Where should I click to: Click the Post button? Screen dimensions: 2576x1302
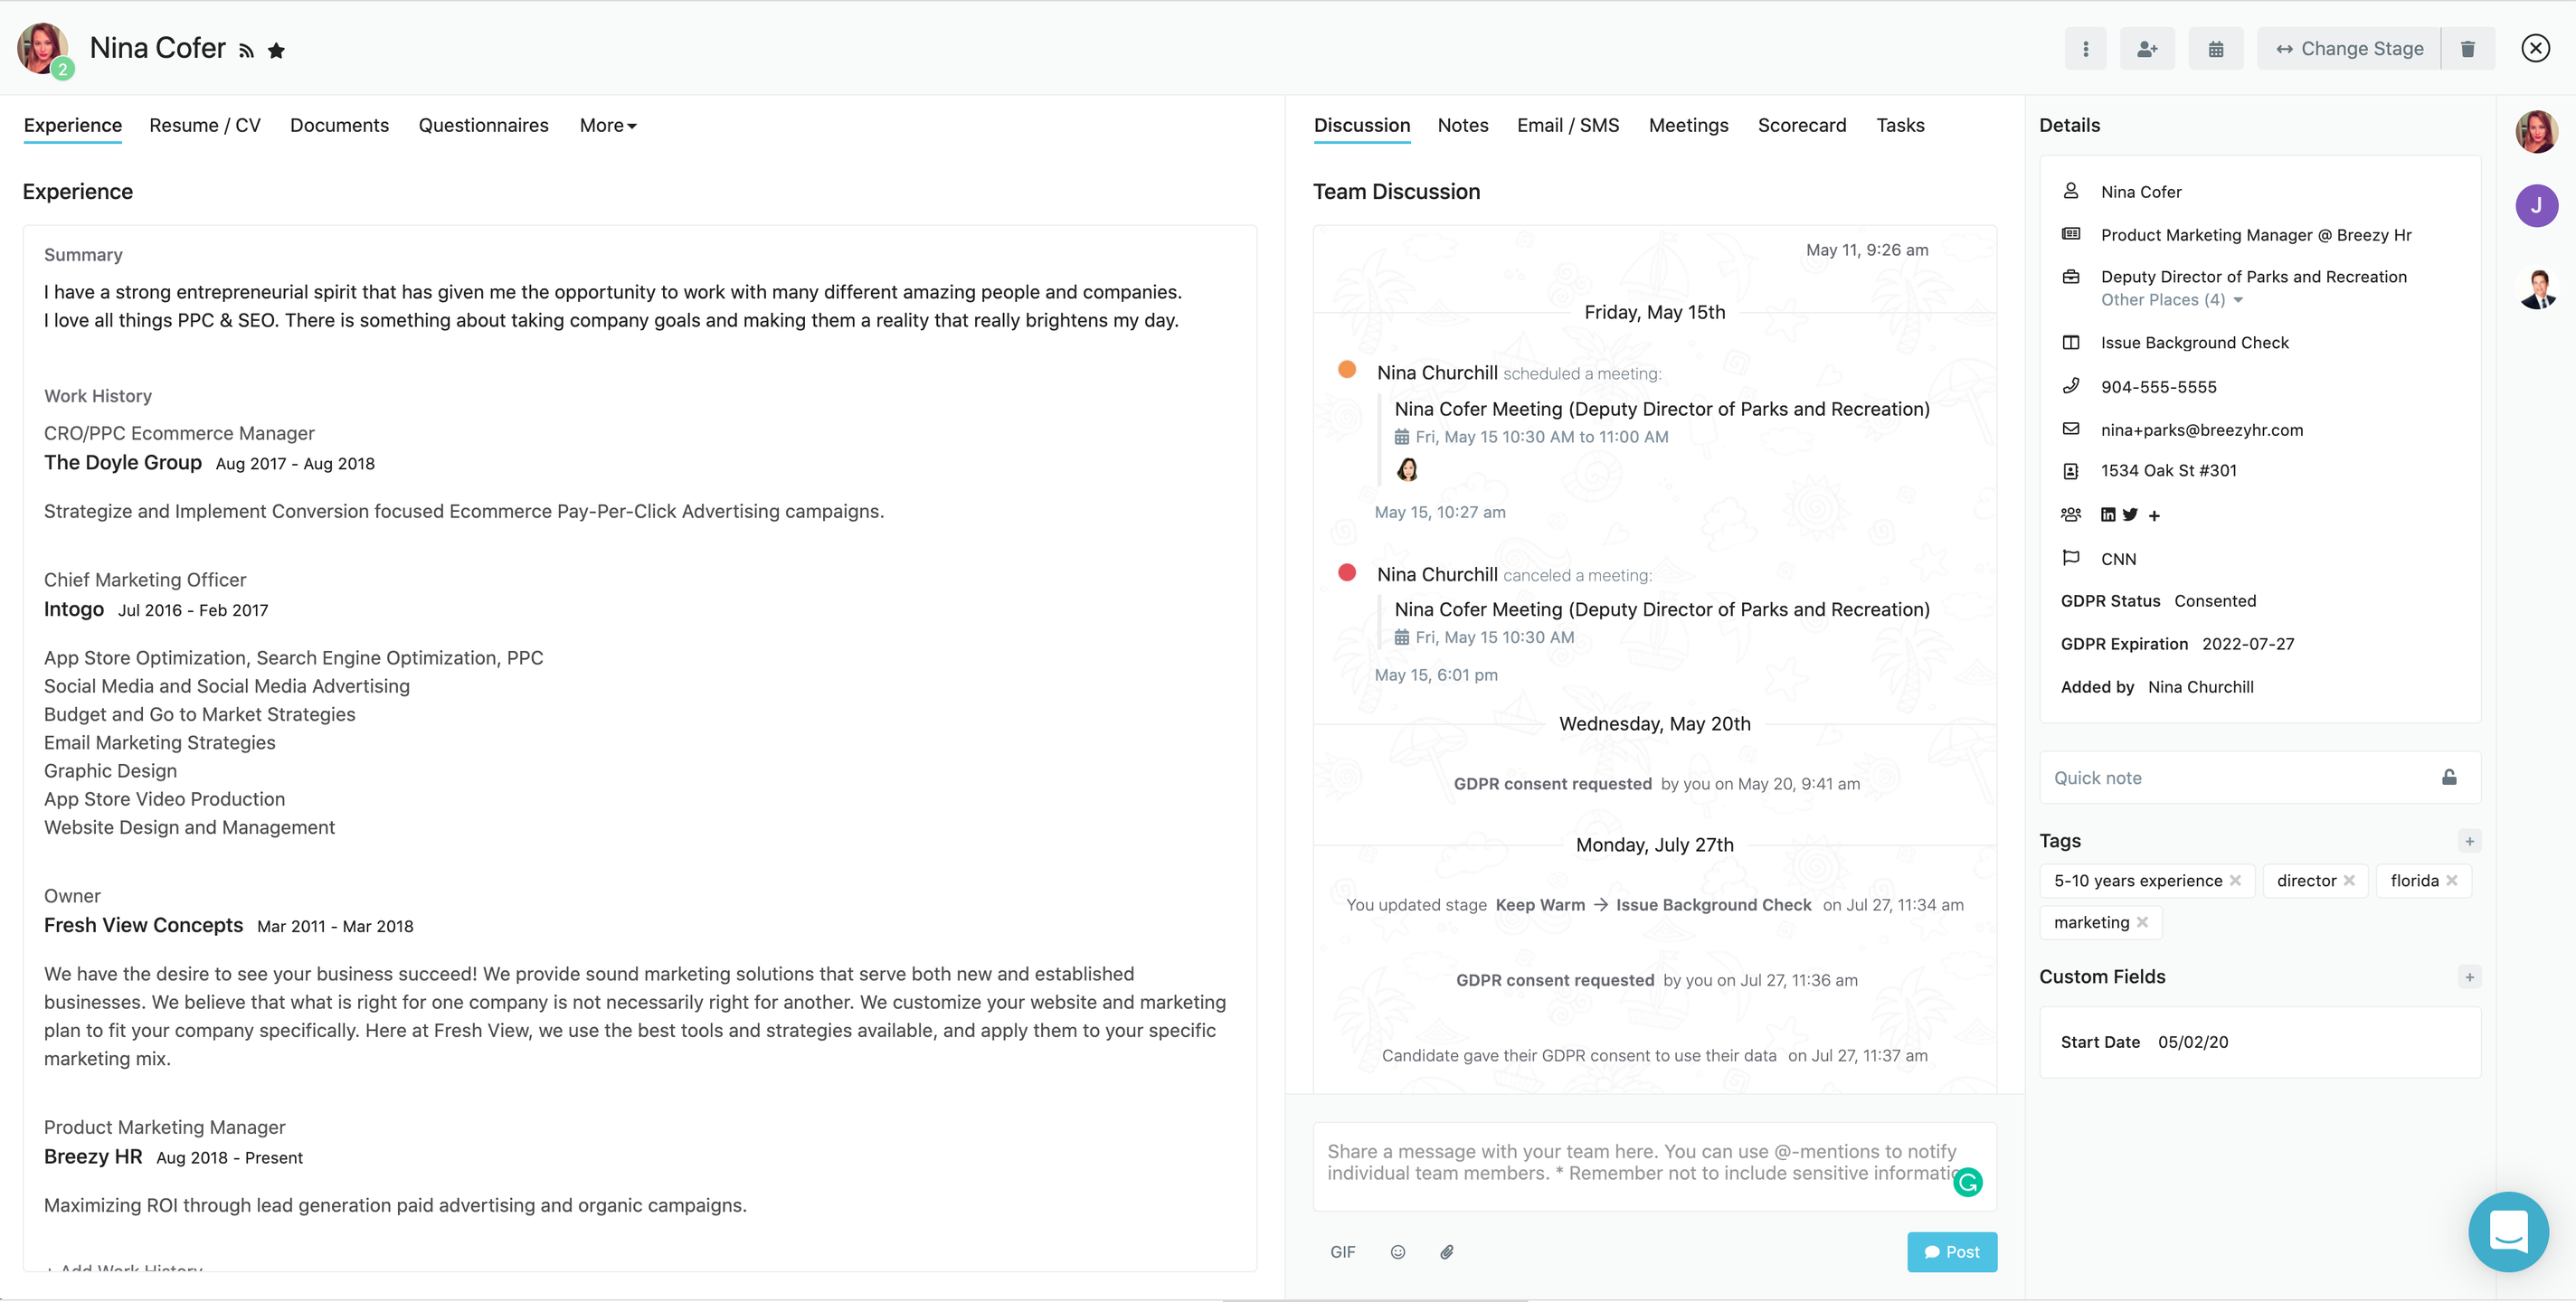[x=1951, y=1252]
